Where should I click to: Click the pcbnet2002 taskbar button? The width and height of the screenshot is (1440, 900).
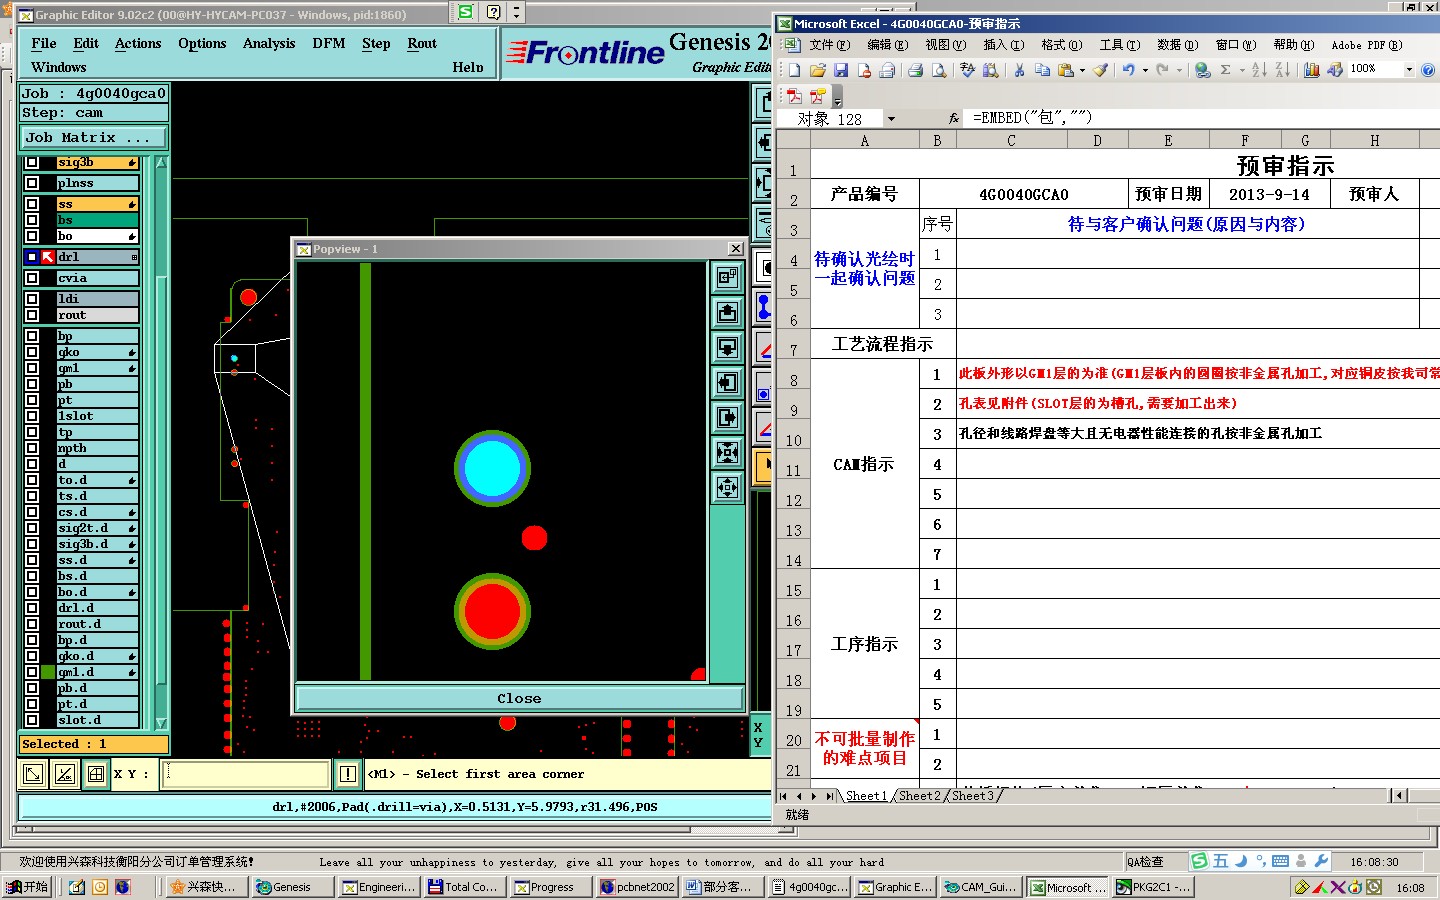[637, 887]
